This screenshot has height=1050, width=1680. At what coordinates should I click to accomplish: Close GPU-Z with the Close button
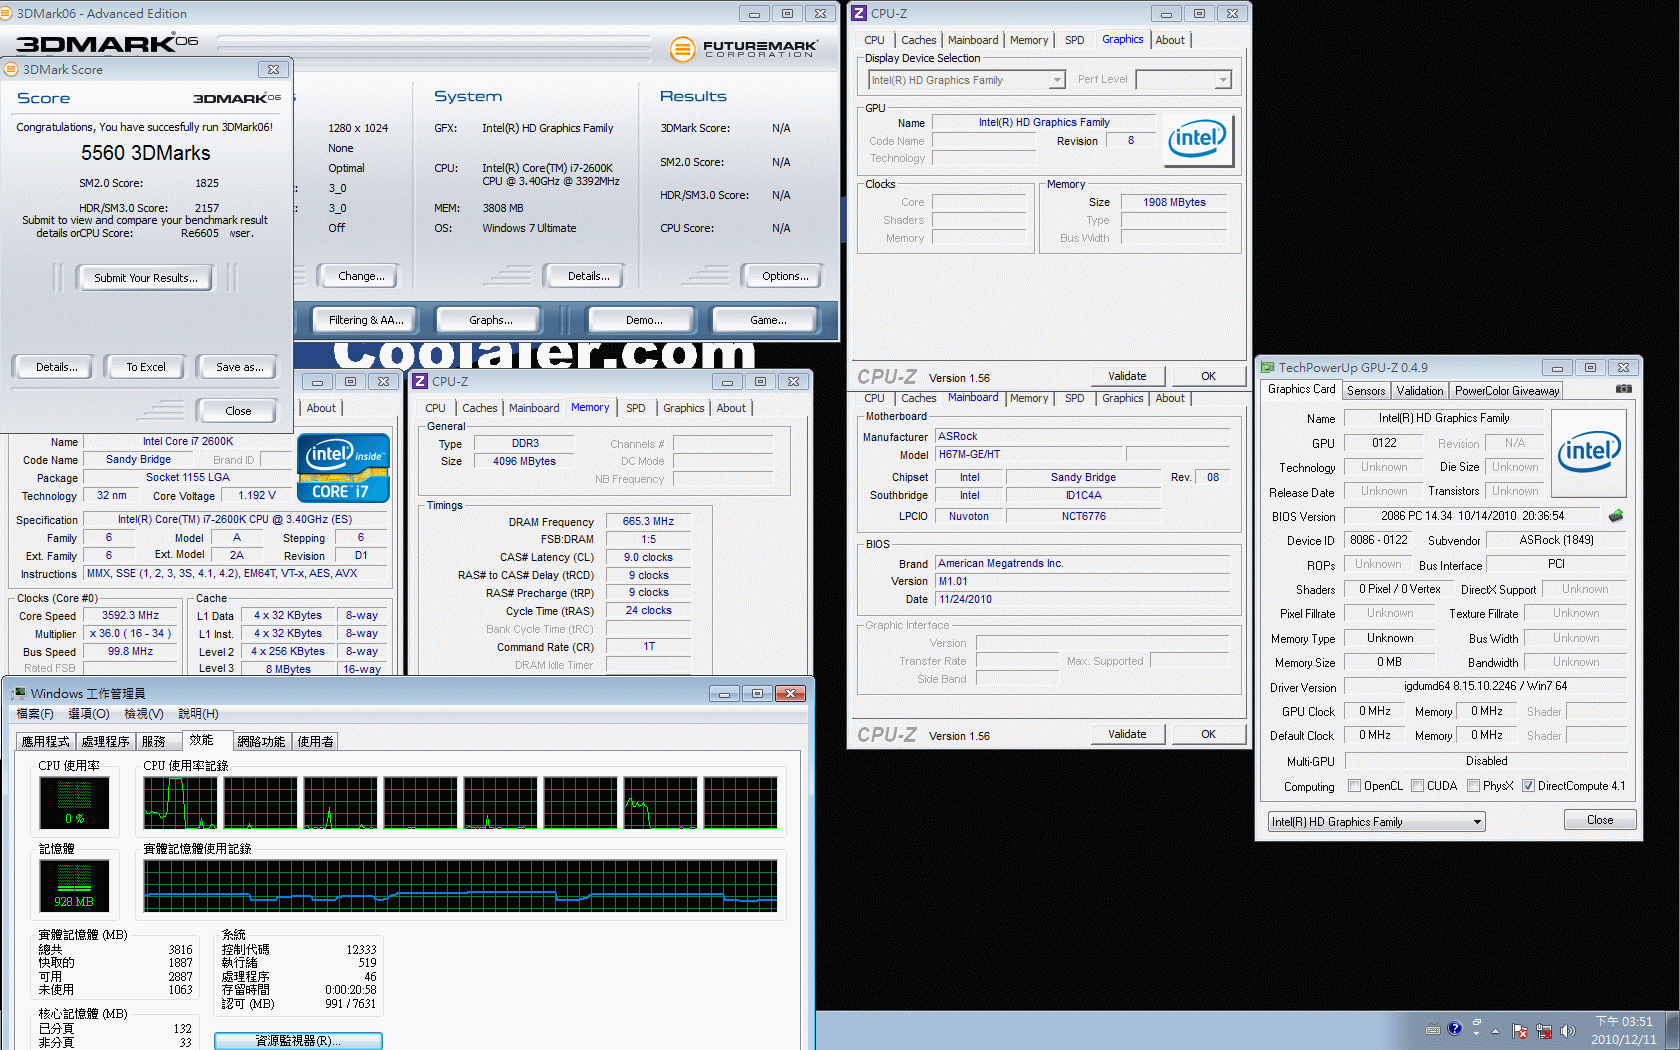1600,820
